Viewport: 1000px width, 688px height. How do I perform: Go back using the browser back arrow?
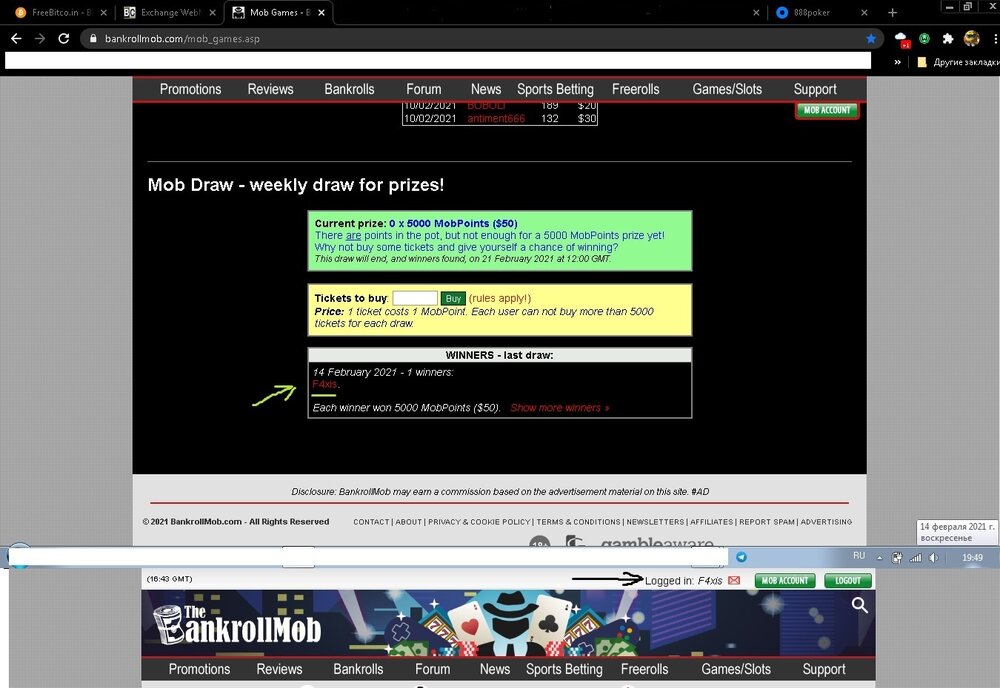(16, 39)
